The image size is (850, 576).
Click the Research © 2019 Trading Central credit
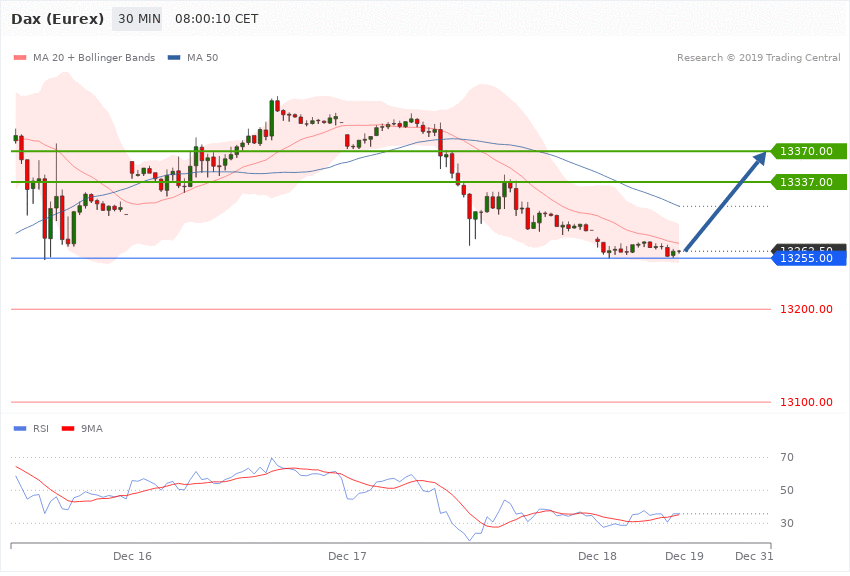[758, 57]
